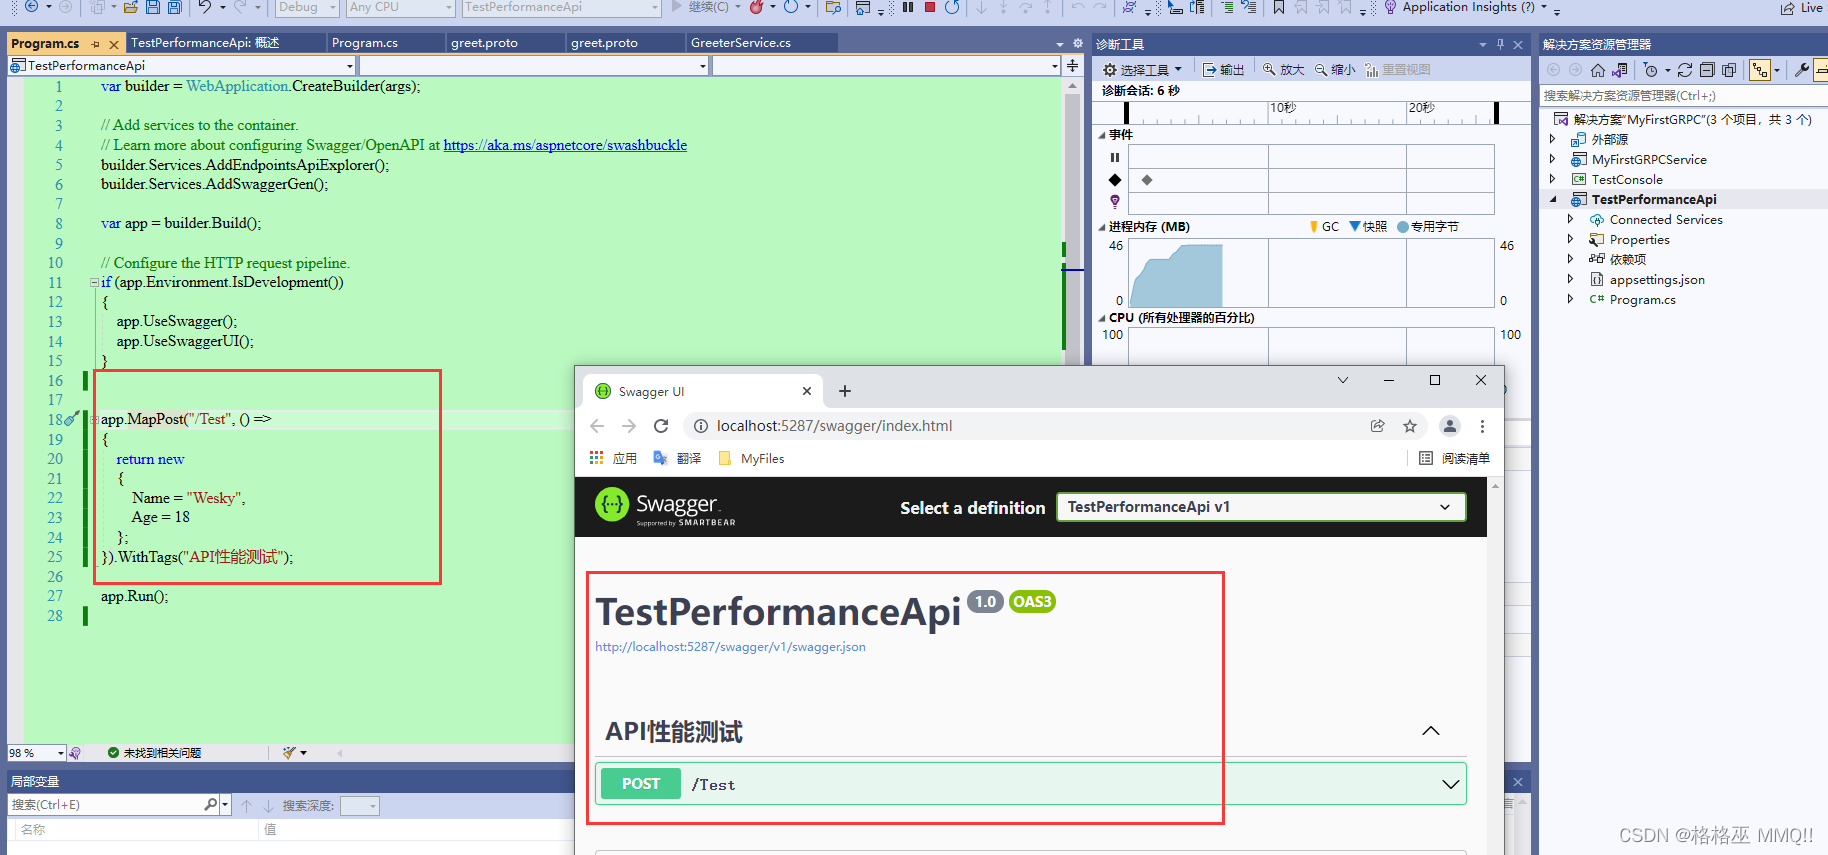Switch to the first greet.proto tab
1828x855 pixels.
pyautogui.click(x=505, y=43)
